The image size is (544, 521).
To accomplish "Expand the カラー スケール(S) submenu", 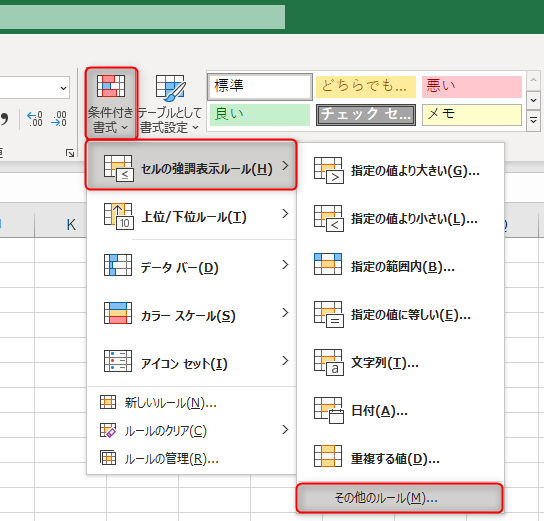I will [192, 314].
